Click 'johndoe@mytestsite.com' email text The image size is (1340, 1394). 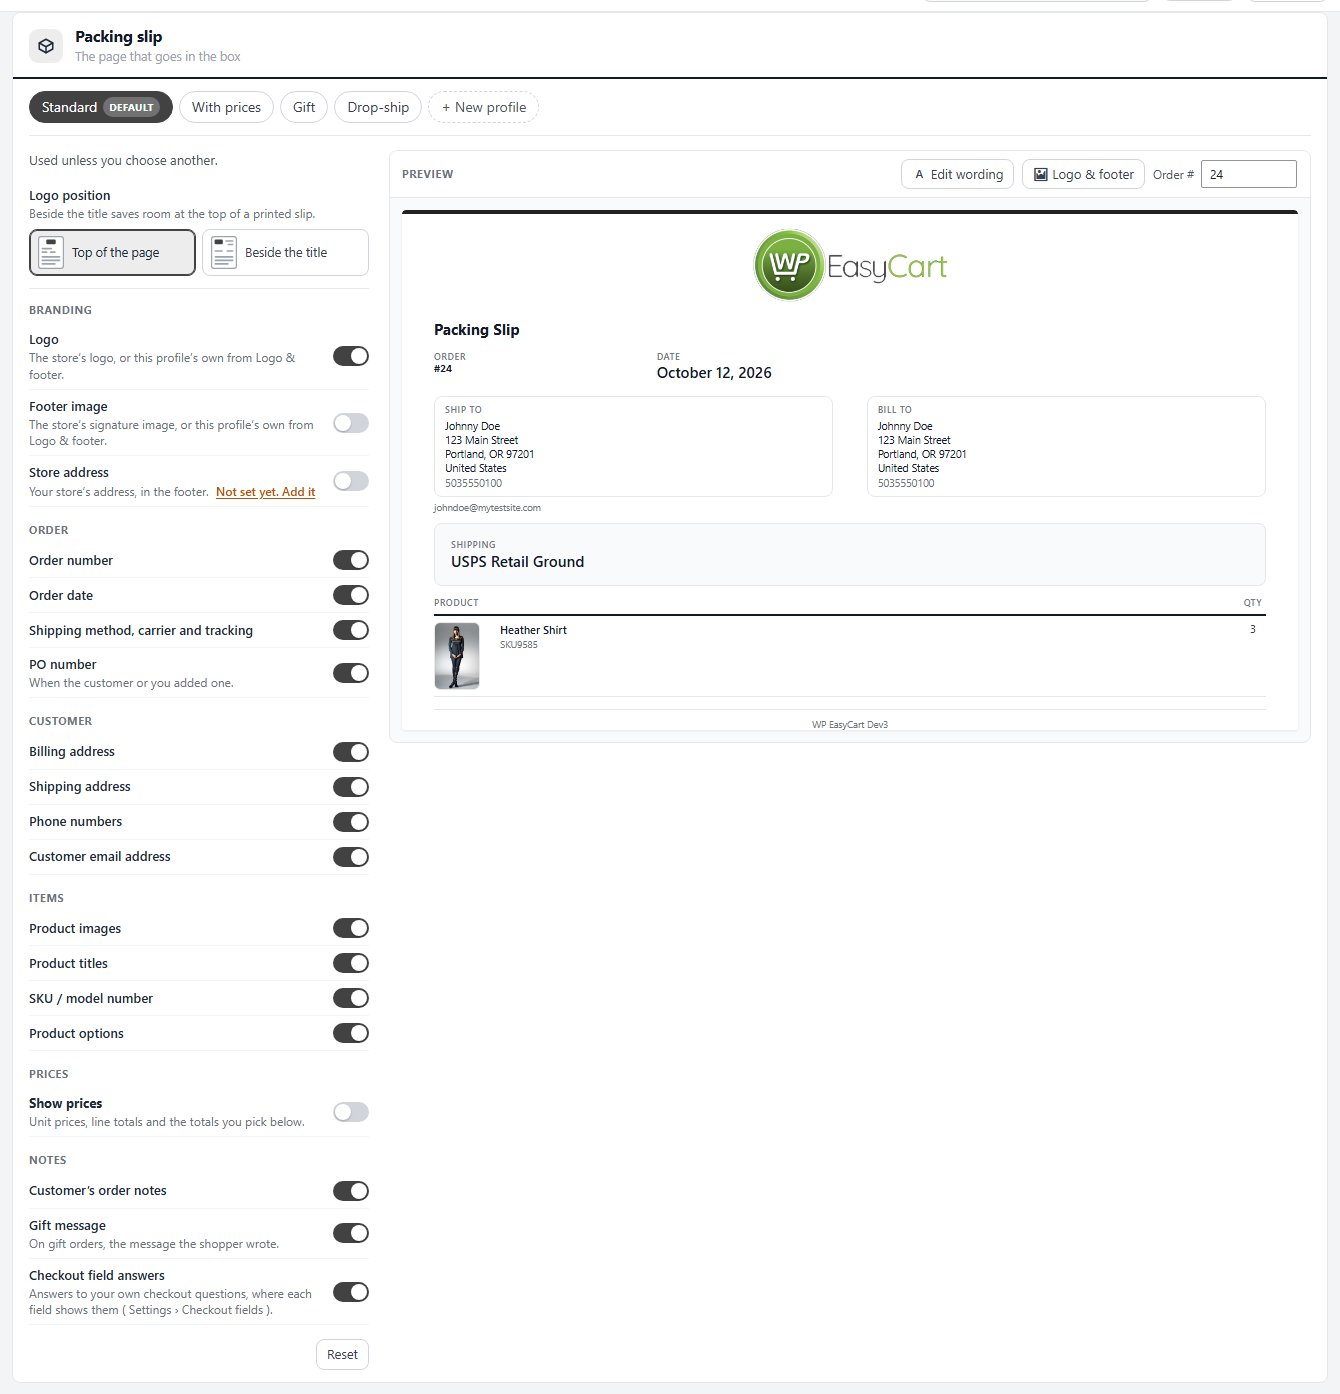coord(487,508)
